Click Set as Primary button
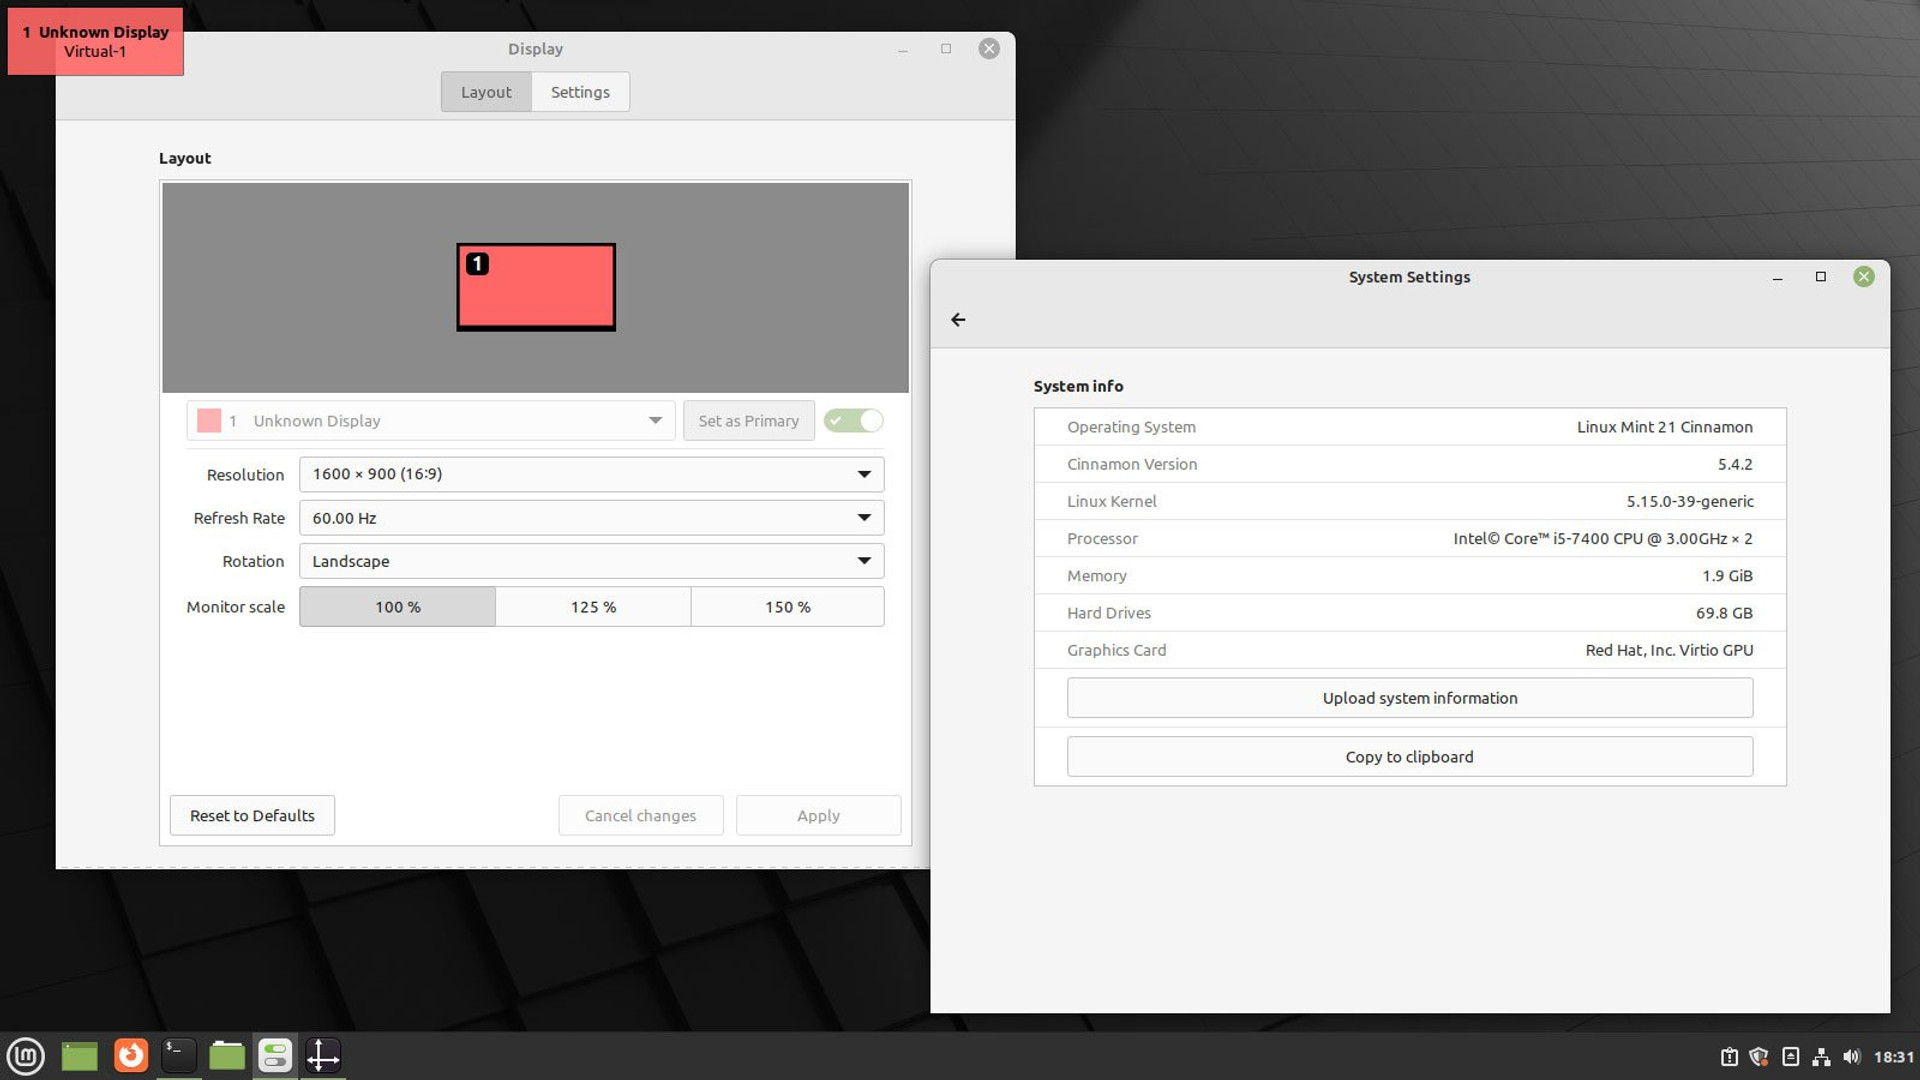The width and height of the screenshot is (1920, 1080). pos(748,421)
